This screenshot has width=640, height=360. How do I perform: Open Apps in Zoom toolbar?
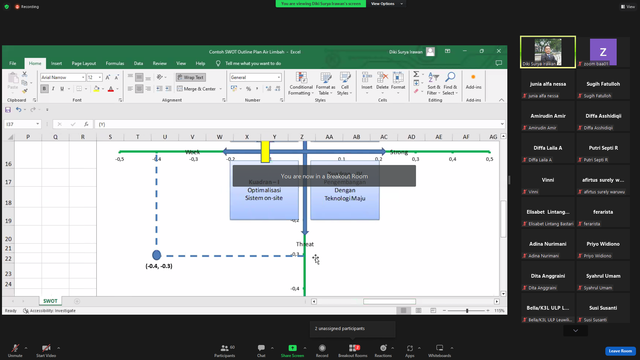[409, 350]
